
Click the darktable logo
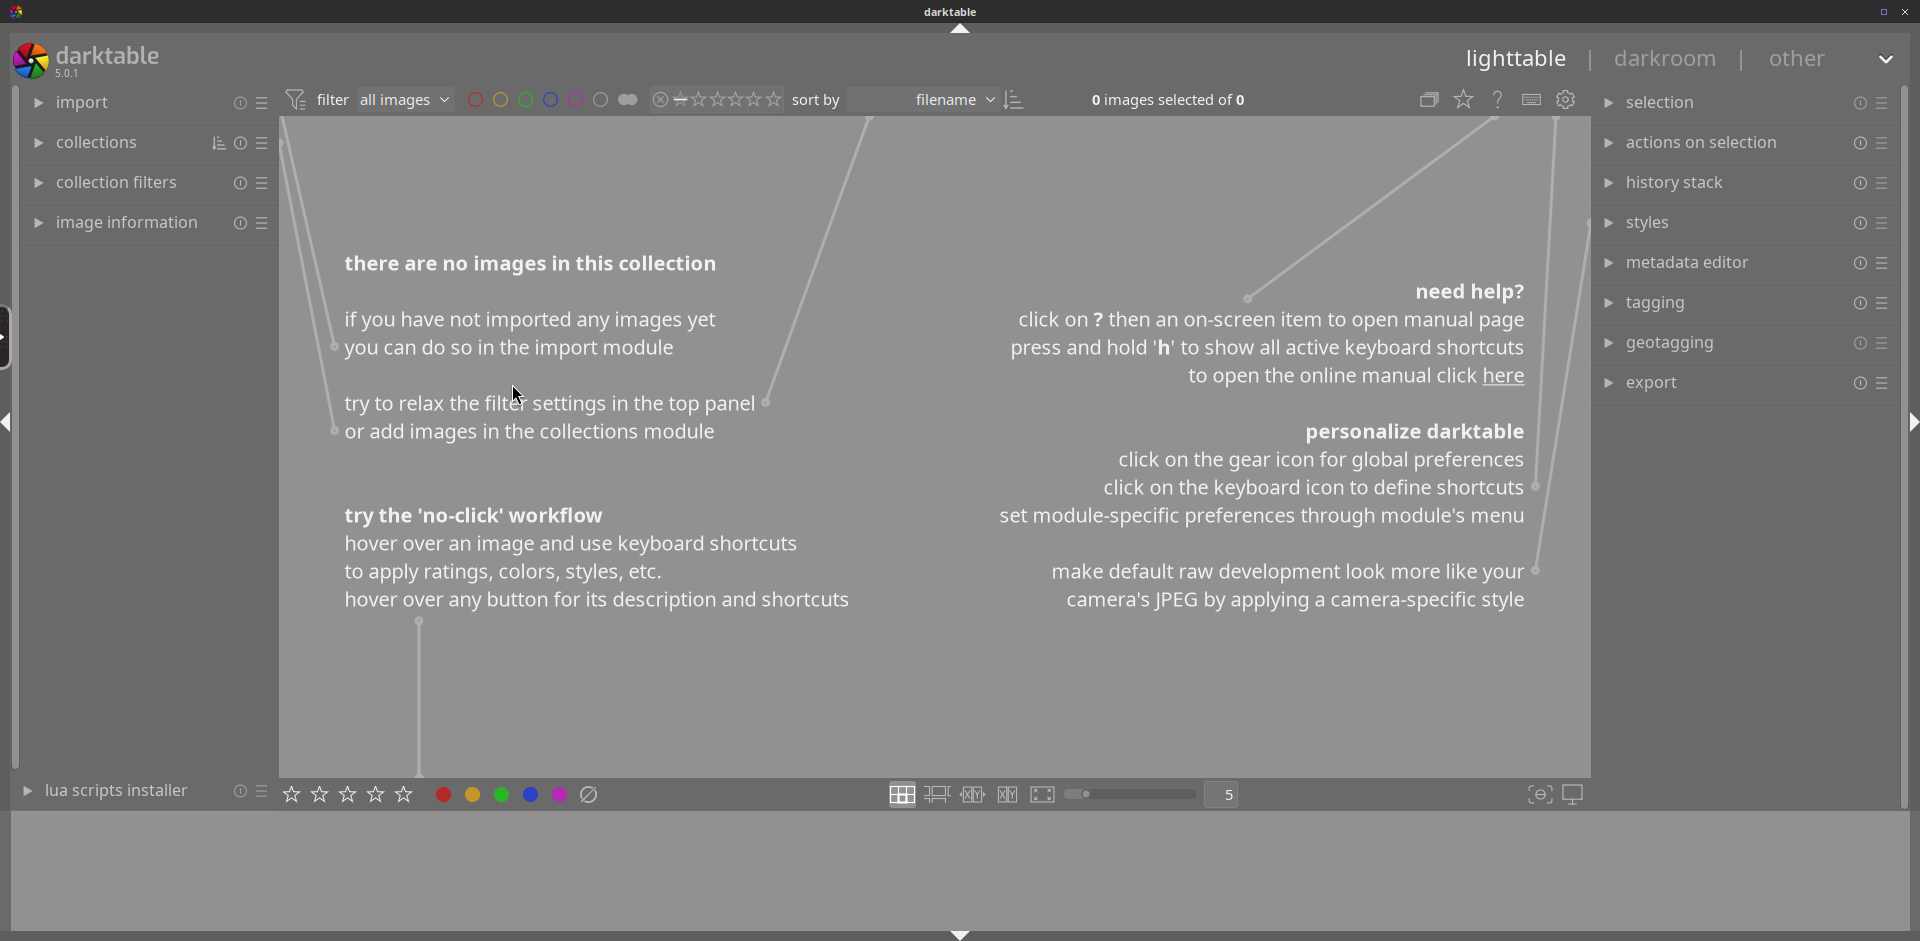(x=31, y=61)
